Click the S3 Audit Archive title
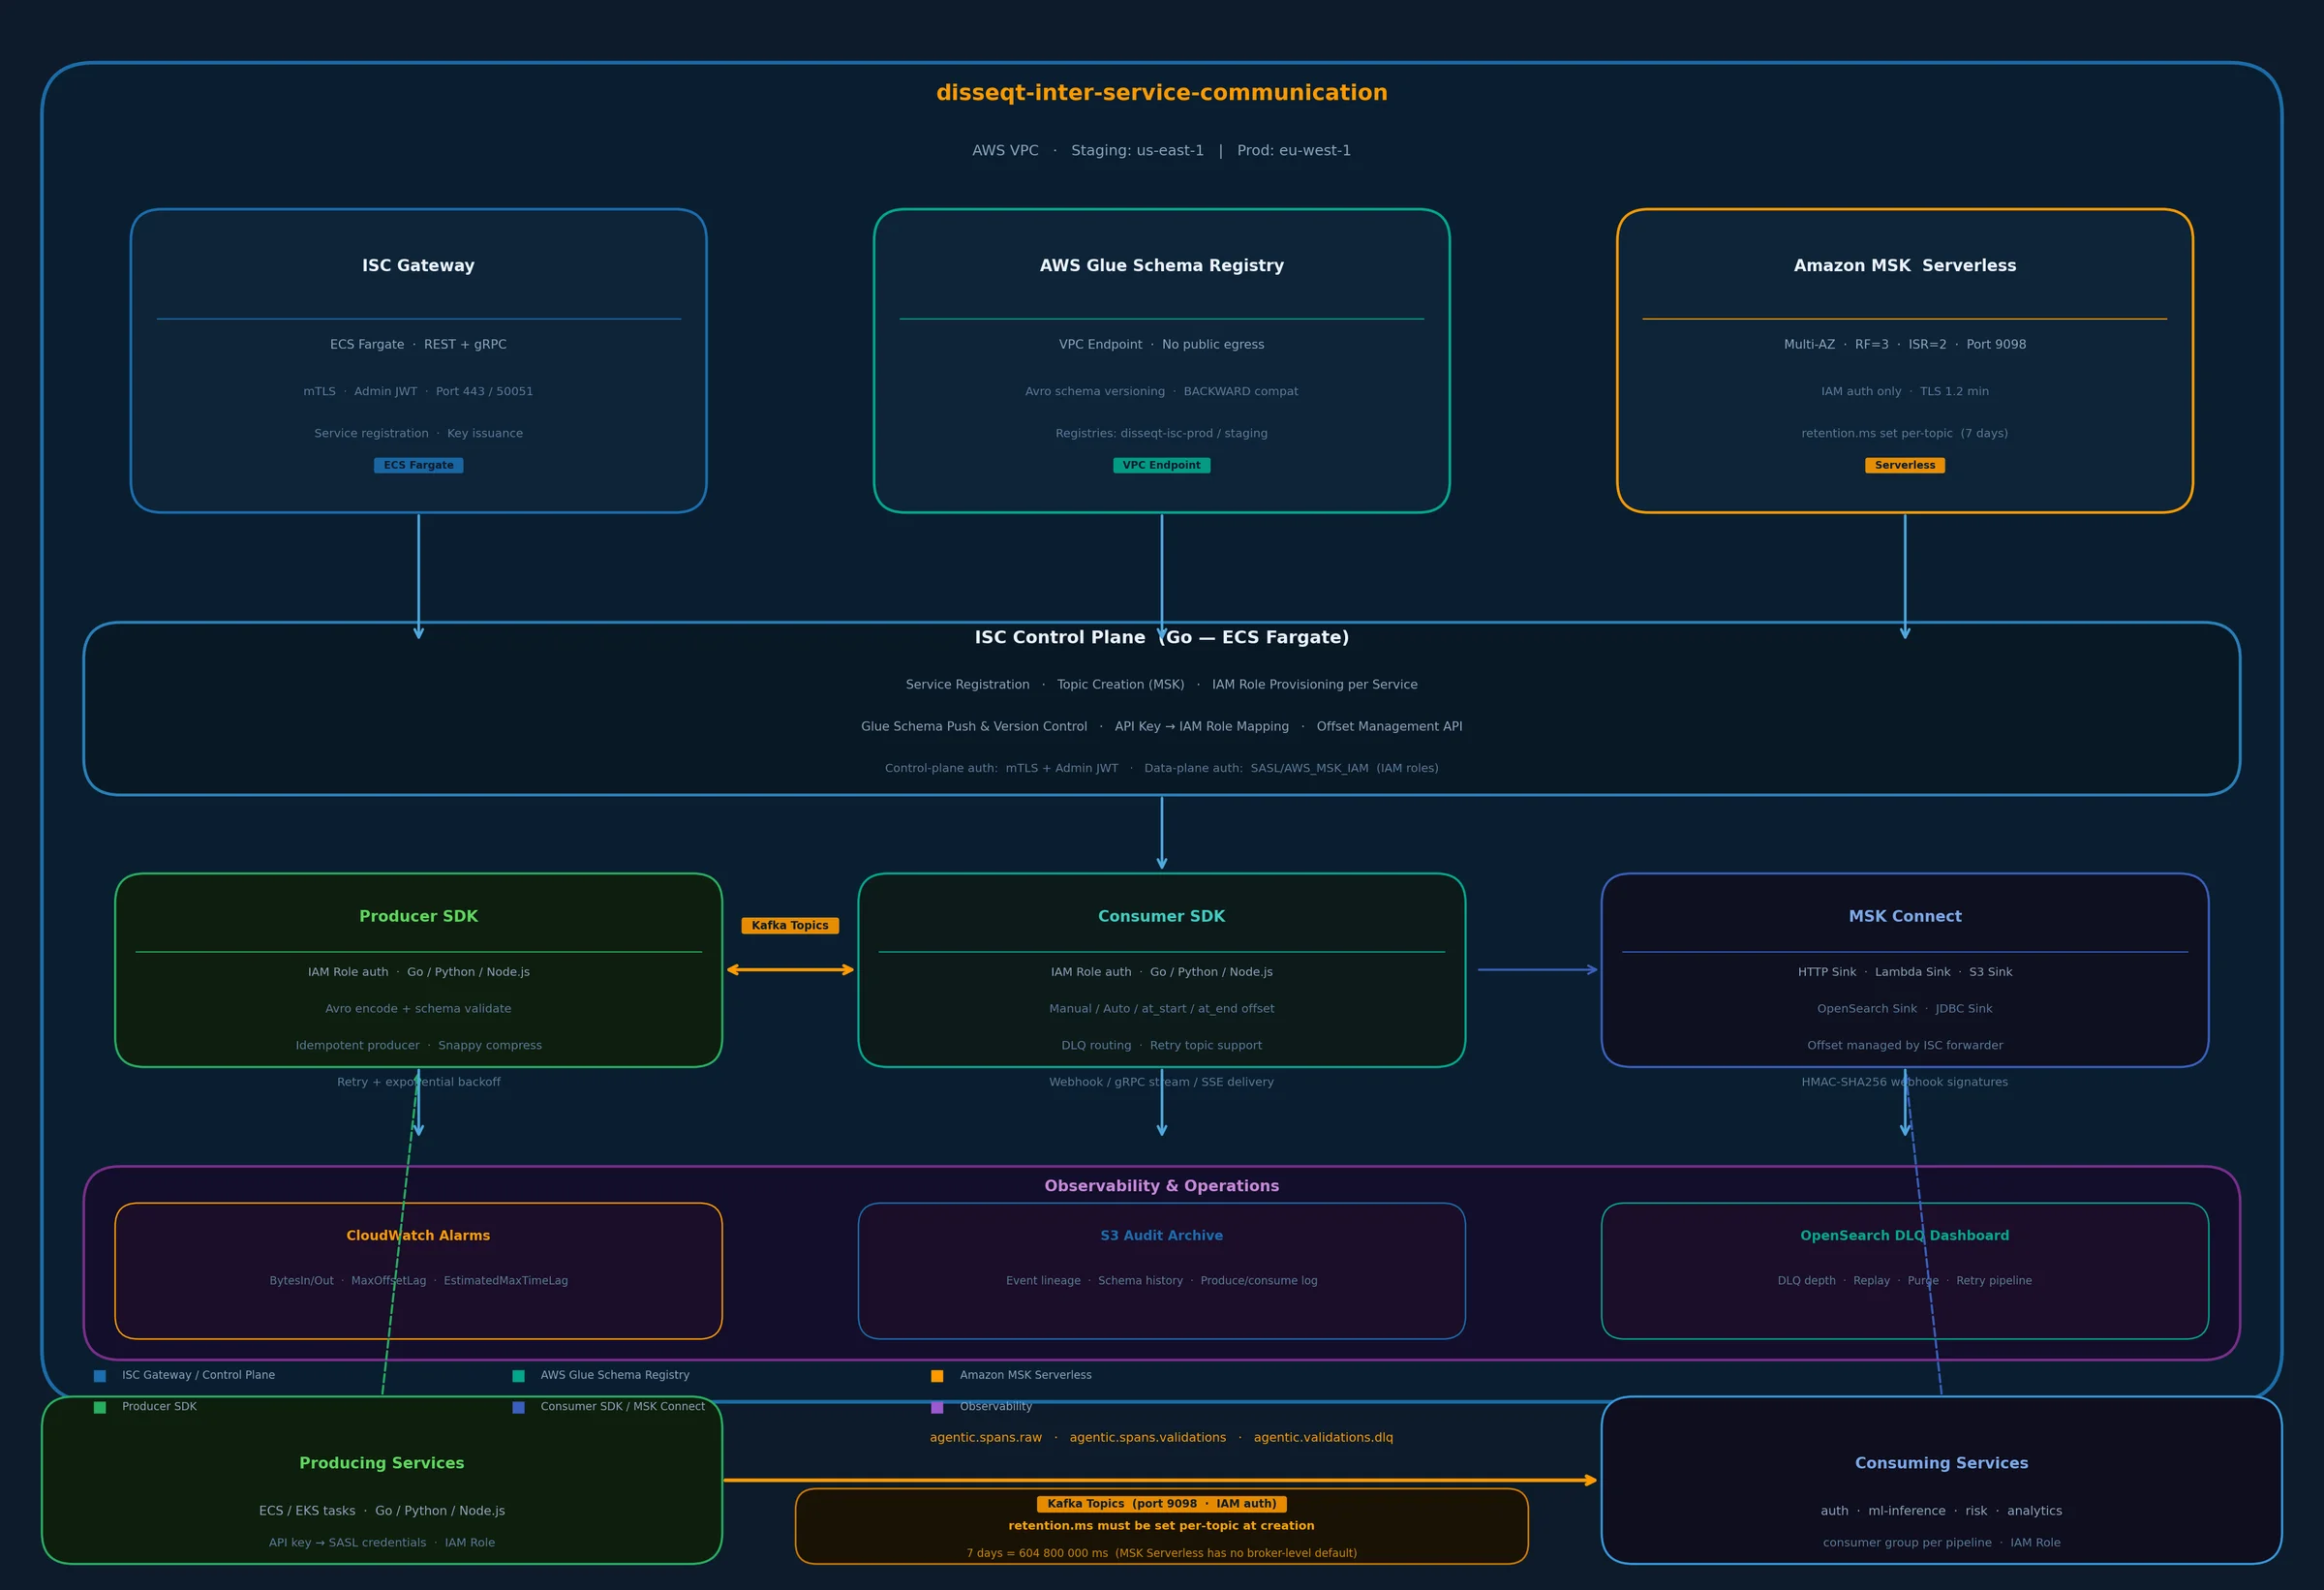The image size is (2324, 1590). [x=1161, y=1236]
